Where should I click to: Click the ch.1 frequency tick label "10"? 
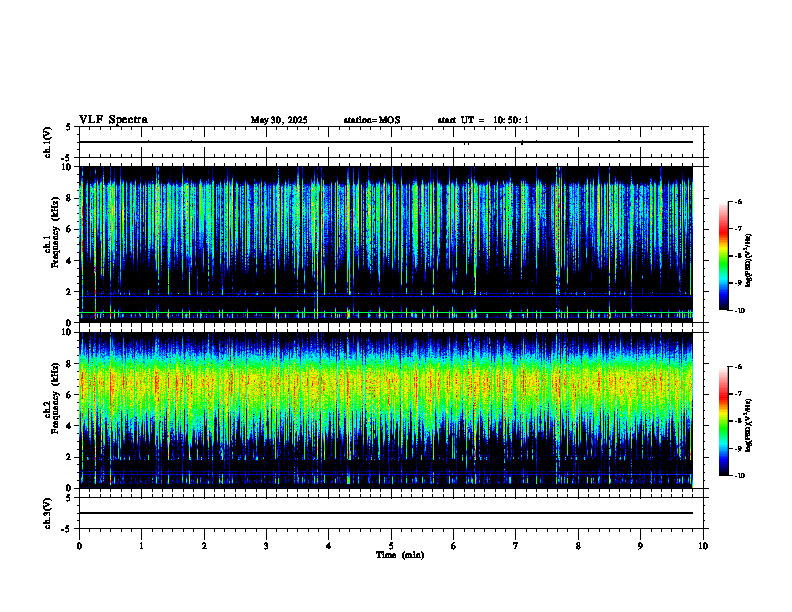click(x=68, y=167)
